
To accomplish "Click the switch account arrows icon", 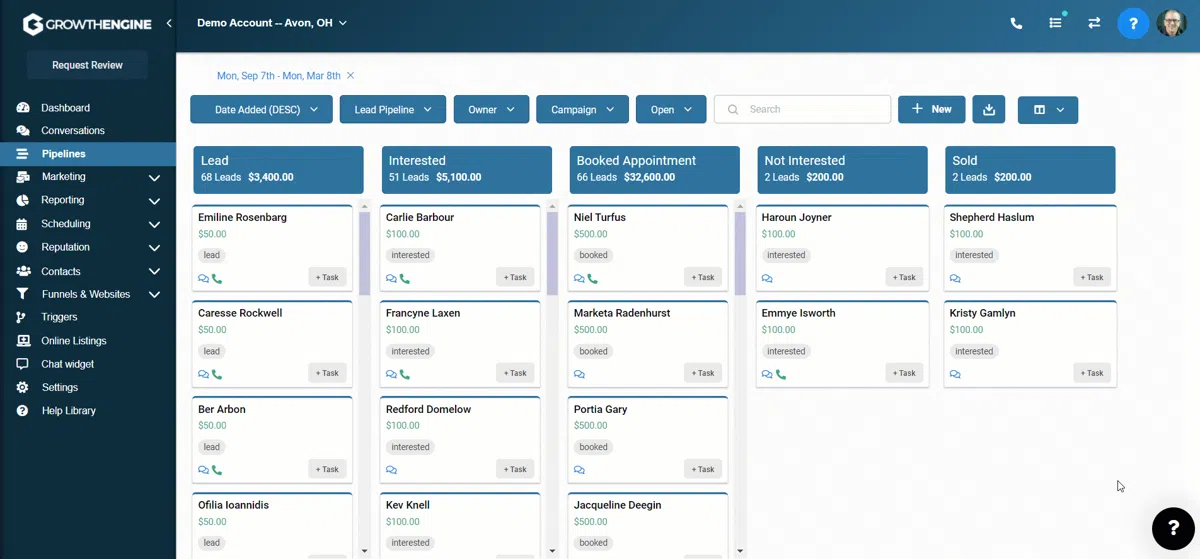I will (1094, 23).
